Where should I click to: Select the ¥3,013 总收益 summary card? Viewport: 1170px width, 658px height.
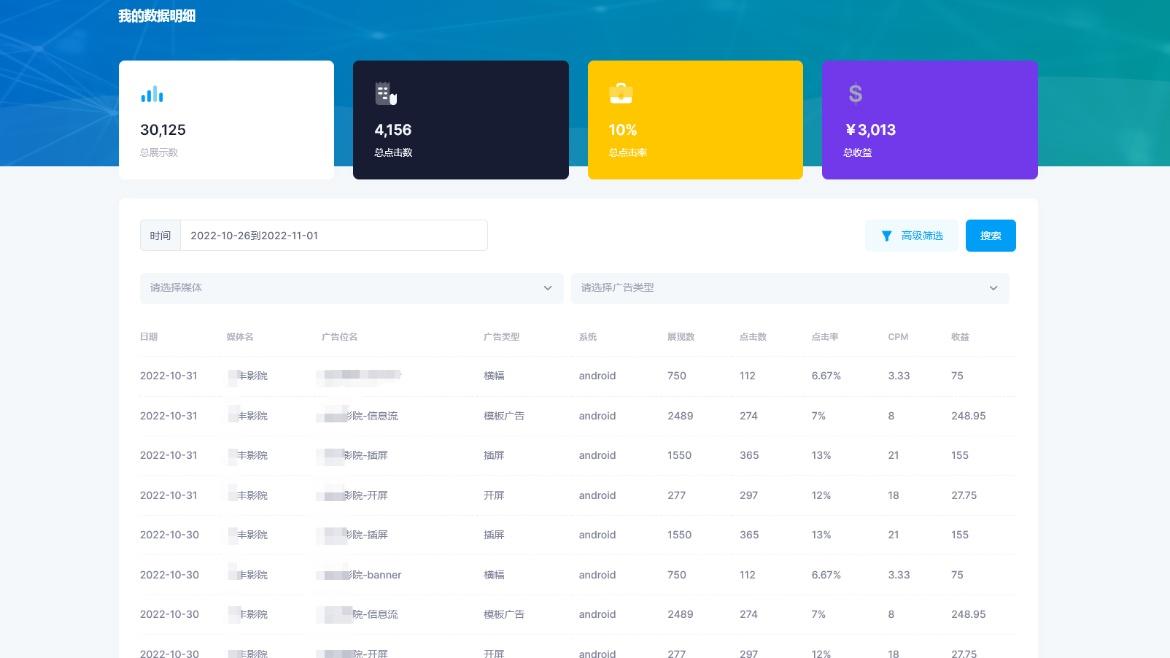930,120
